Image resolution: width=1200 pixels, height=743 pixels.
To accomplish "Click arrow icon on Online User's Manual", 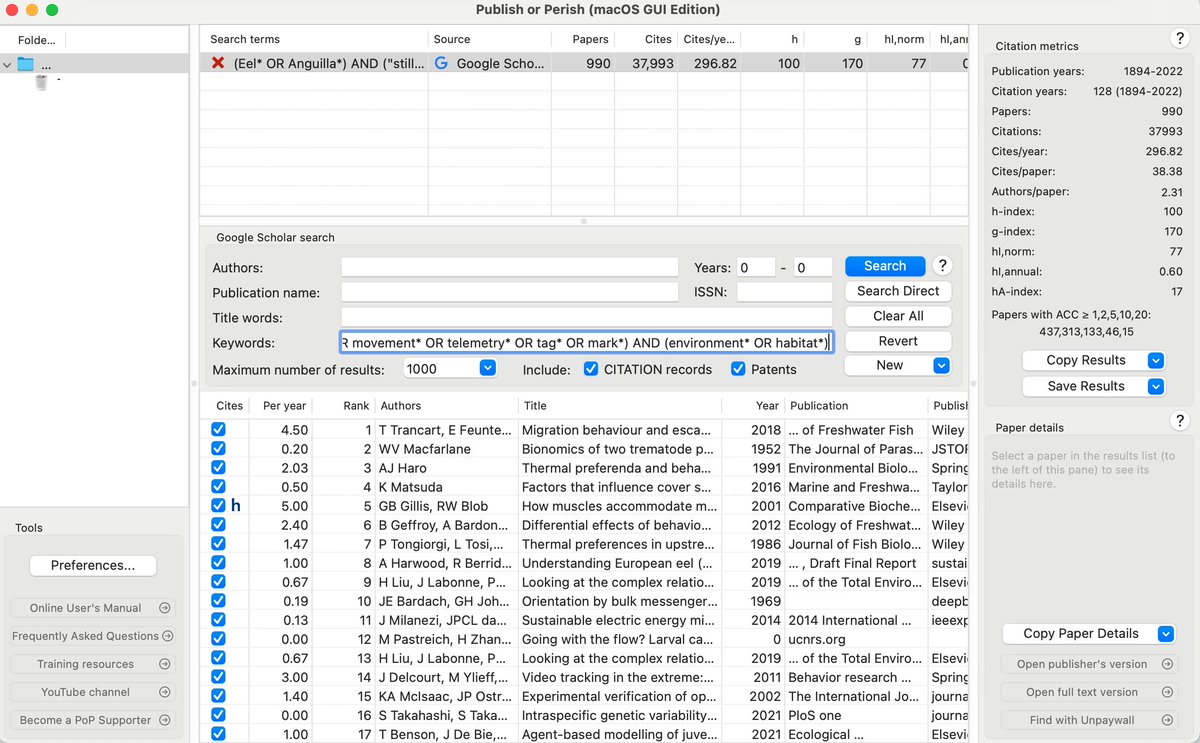I will pos(165,608).
